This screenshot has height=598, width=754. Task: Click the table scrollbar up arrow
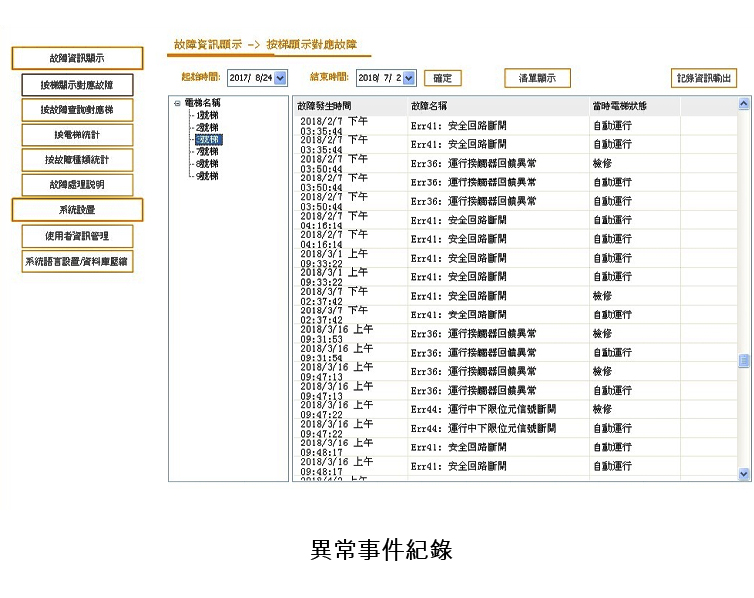pos(743,103)
